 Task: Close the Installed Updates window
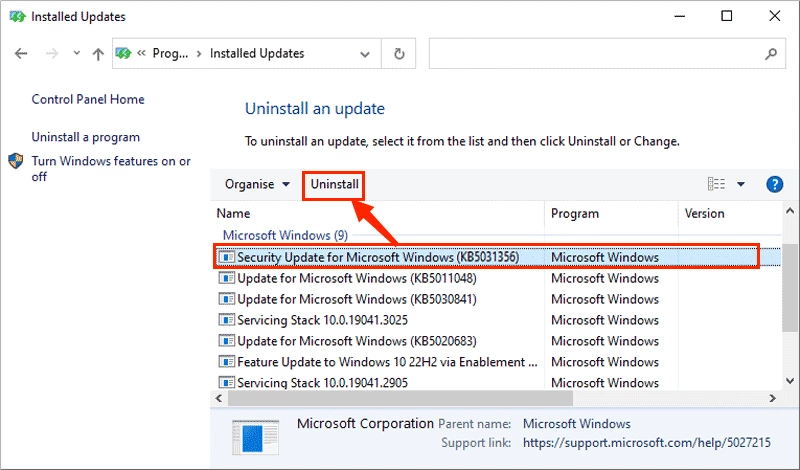click(x=775, y=16)
